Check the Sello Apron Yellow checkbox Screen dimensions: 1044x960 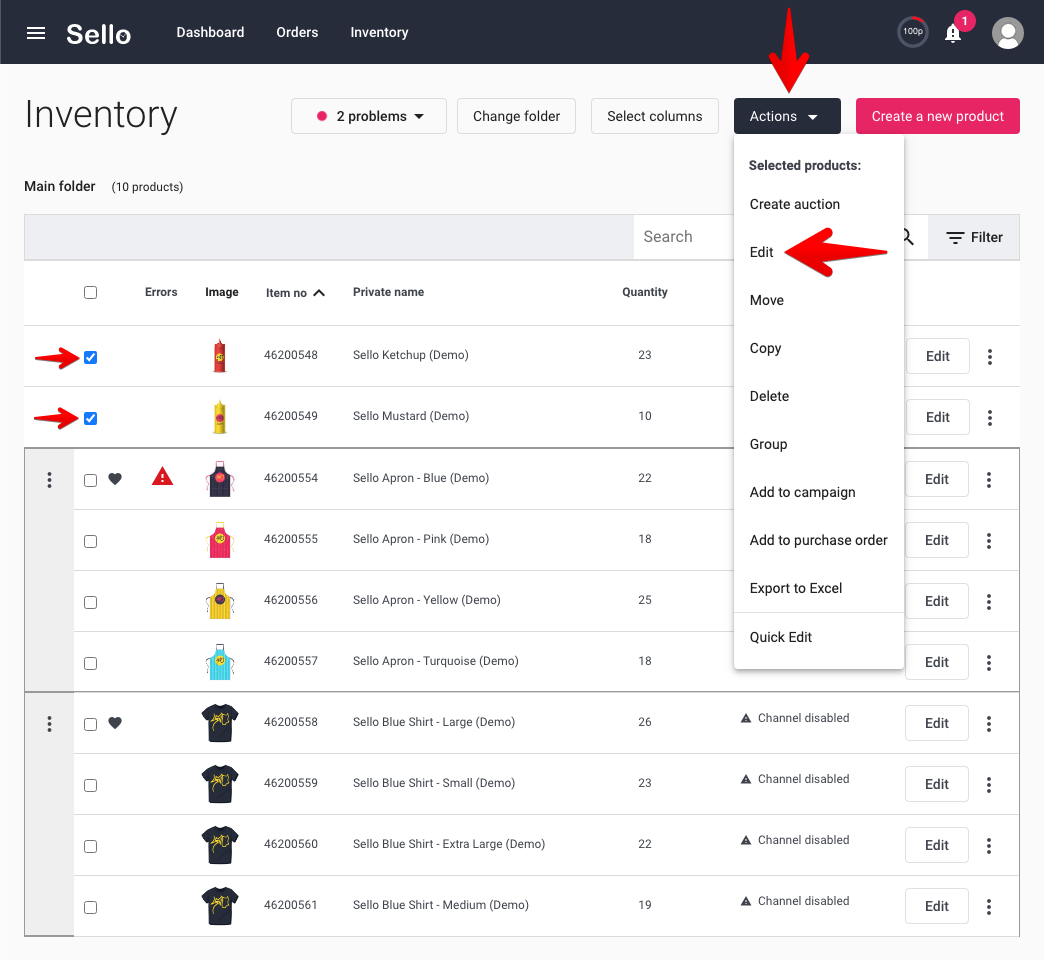click(x=91, y=602)
